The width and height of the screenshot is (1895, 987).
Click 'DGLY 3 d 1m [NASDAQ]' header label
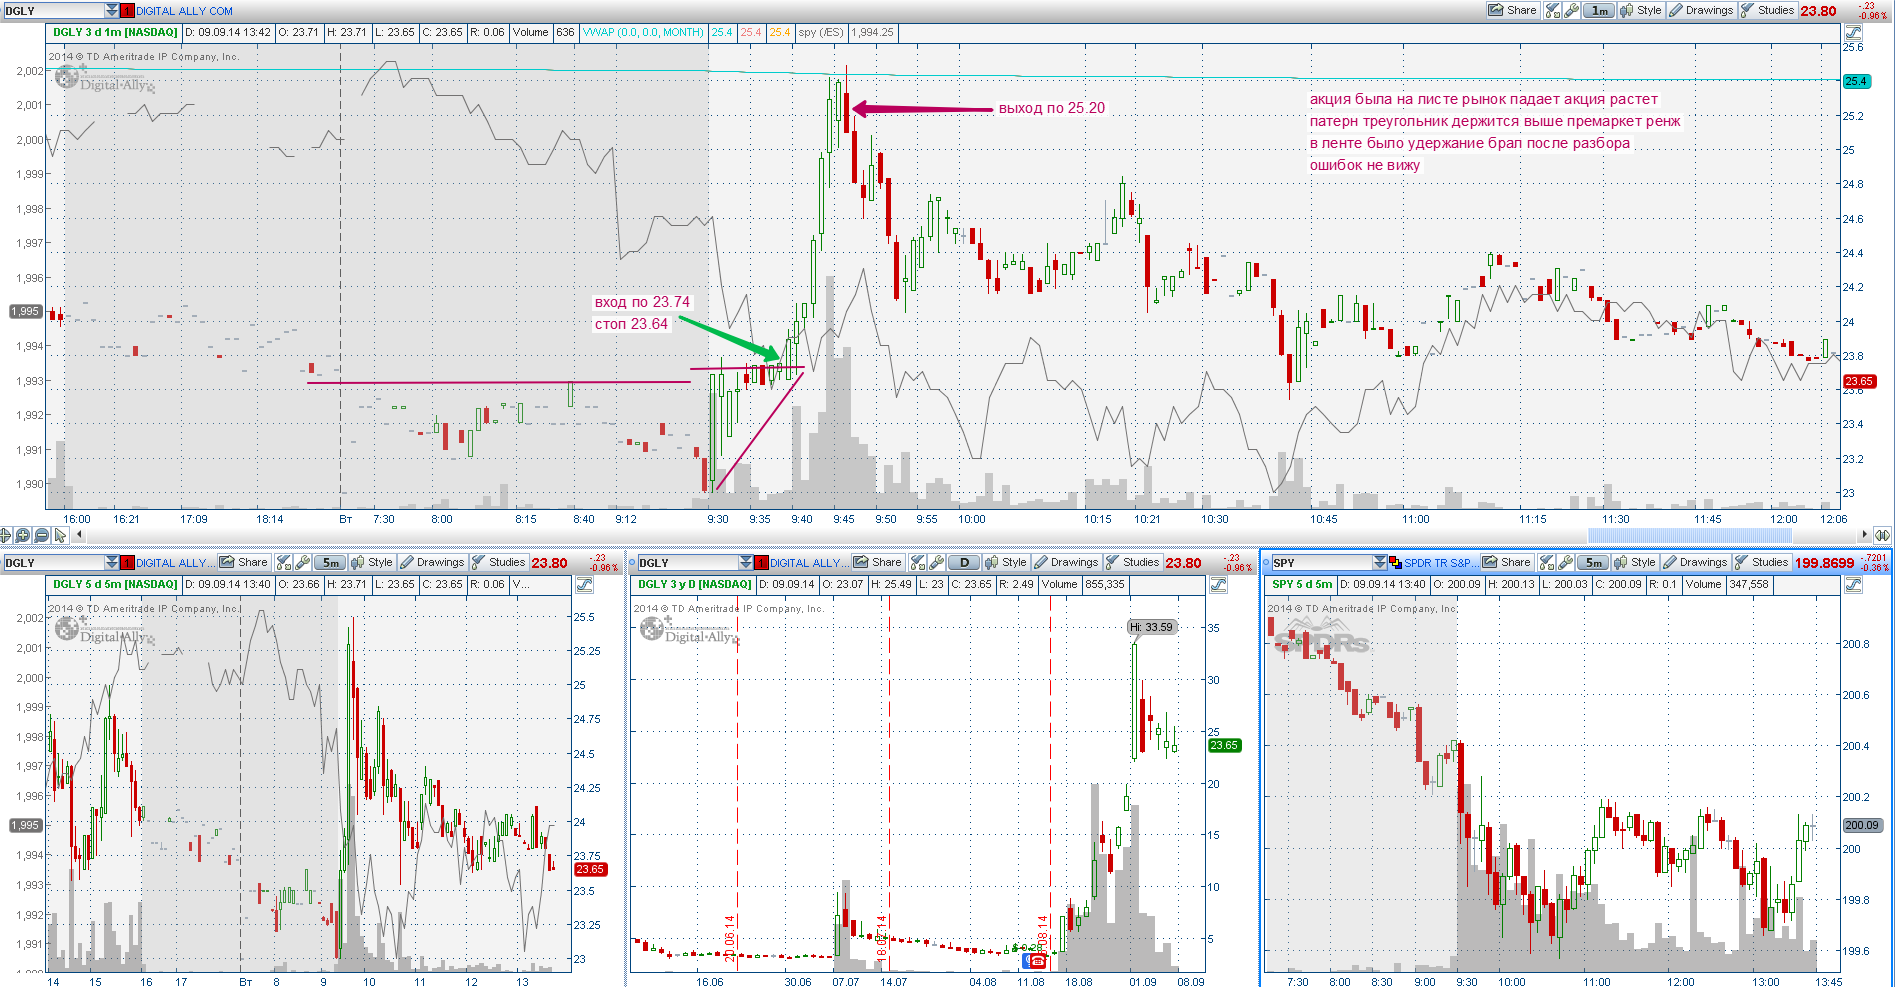point(115,32)
